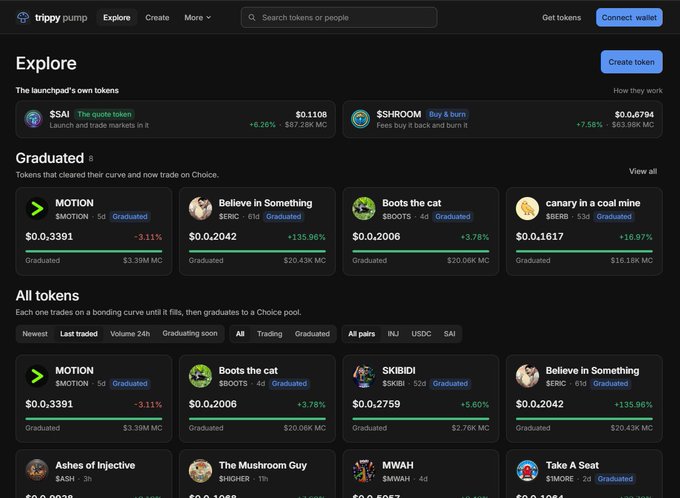680x498 pixels.
Task: Click the +135.96% change in Graduated section
Action: [x=306, y=237]
